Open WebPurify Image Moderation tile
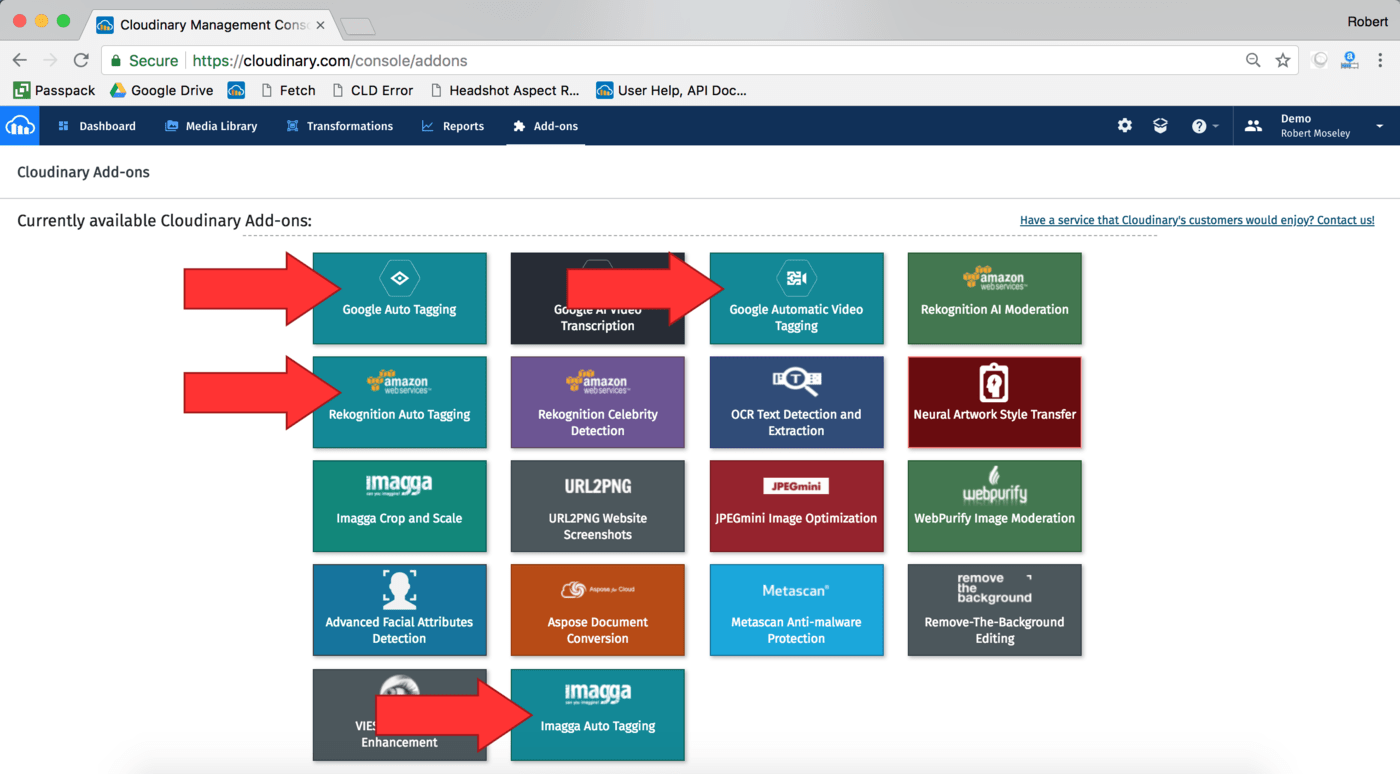This screenshot has width=1400, height=774. pyautogui.click(x=995, y=506)
